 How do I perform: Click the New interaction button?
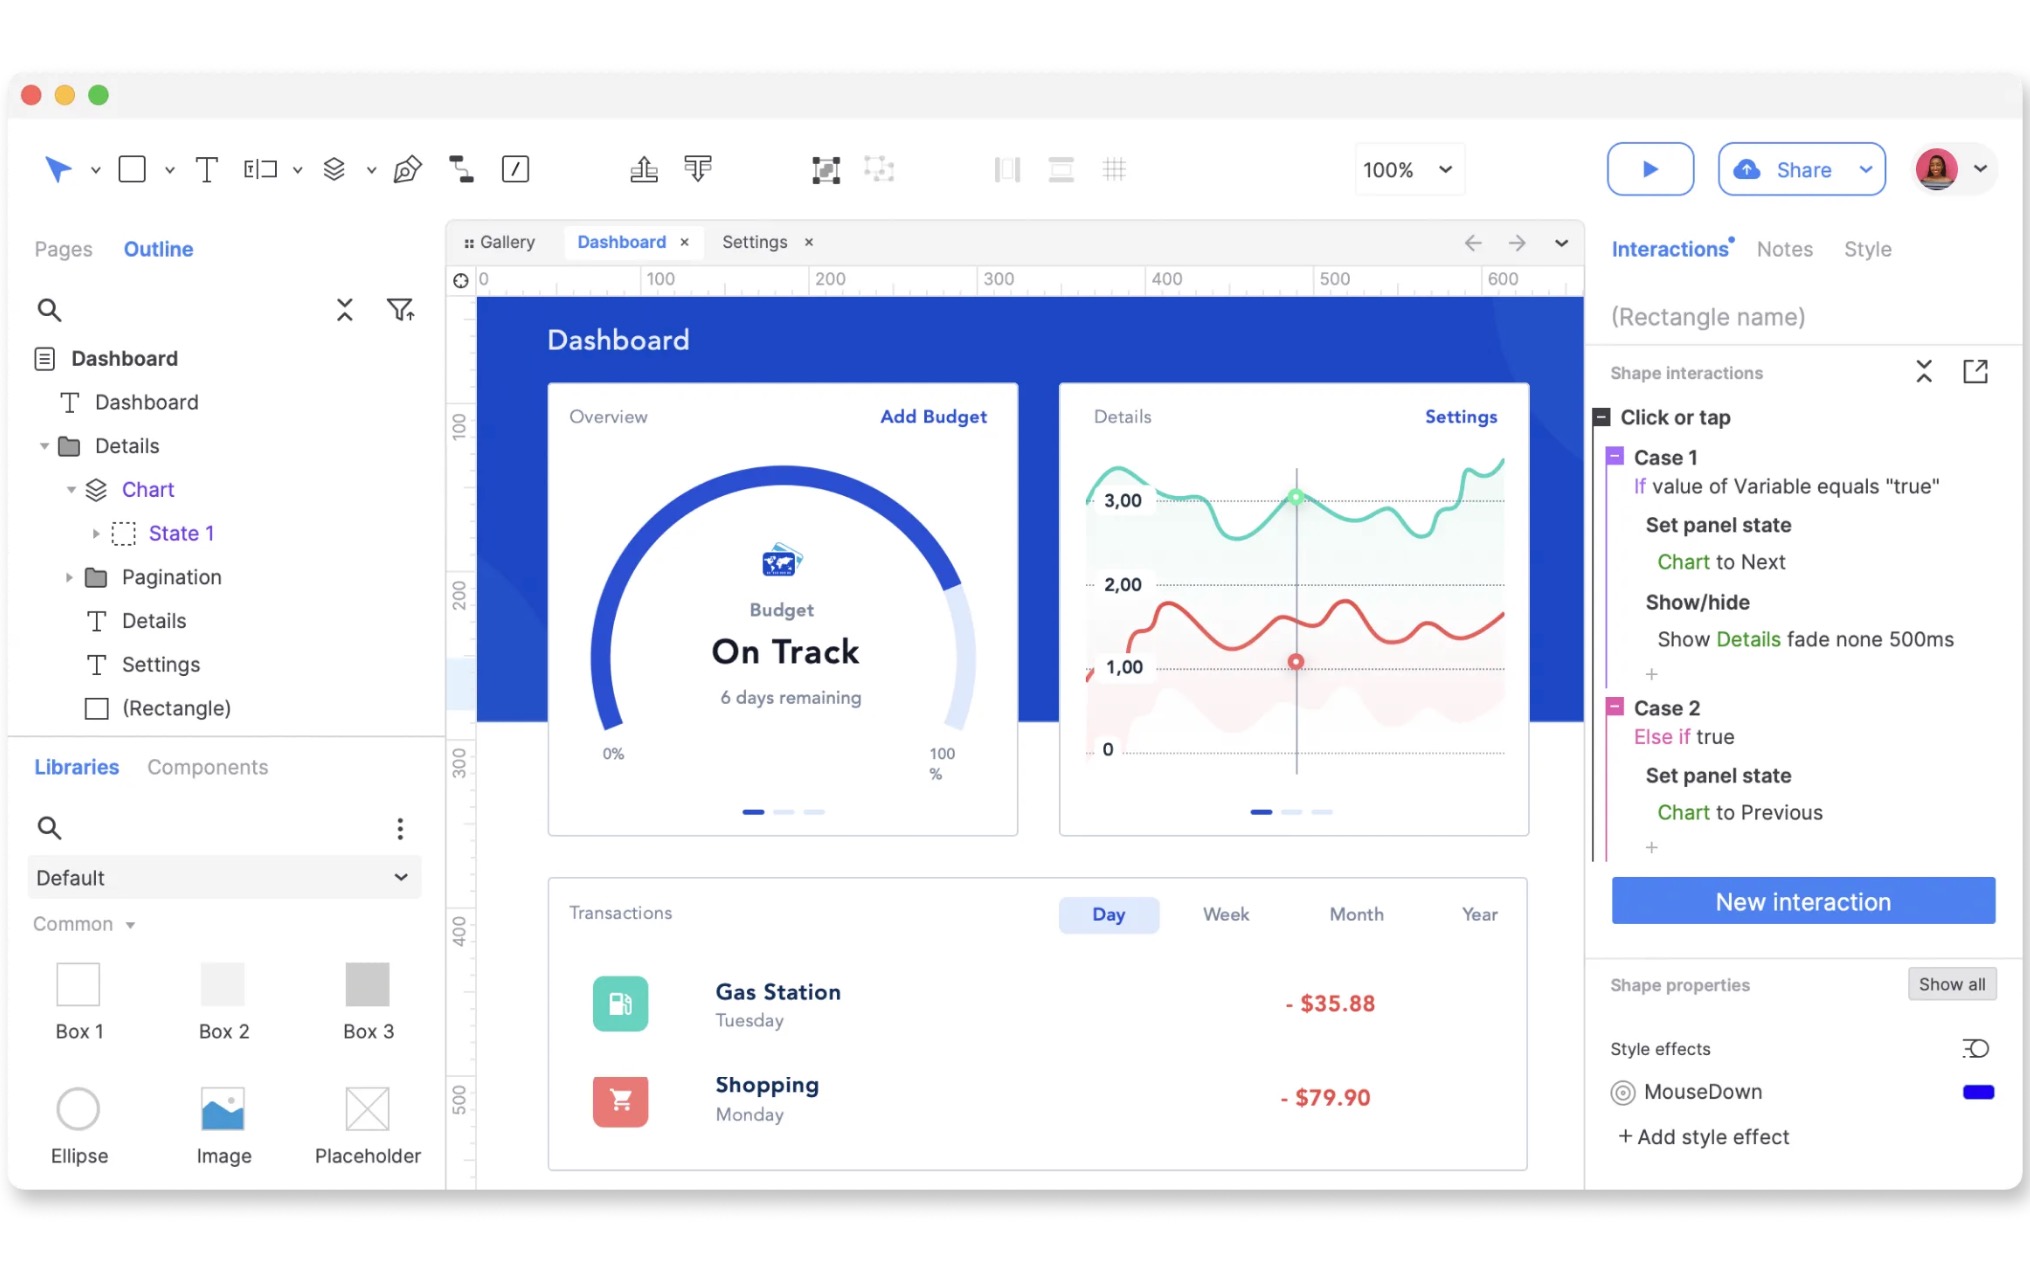coord(1803,901)
